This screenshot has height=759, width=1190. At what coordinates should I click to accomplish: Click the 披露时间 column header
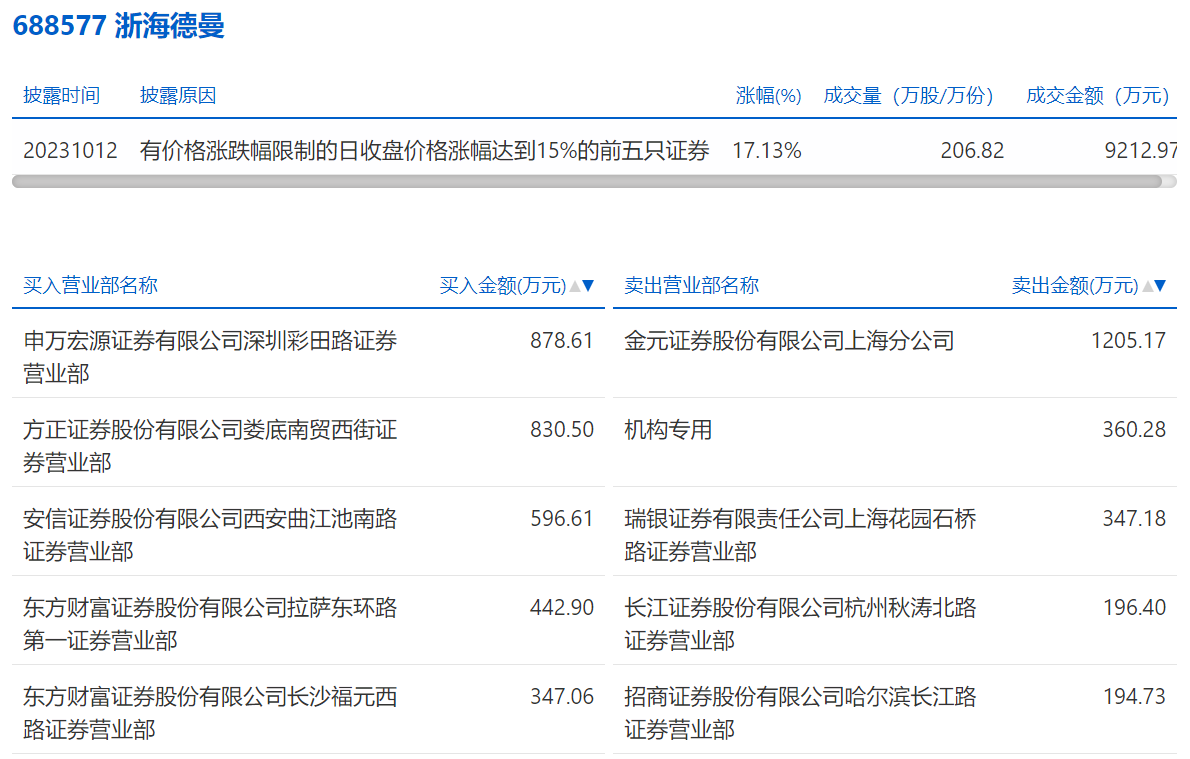61,96
